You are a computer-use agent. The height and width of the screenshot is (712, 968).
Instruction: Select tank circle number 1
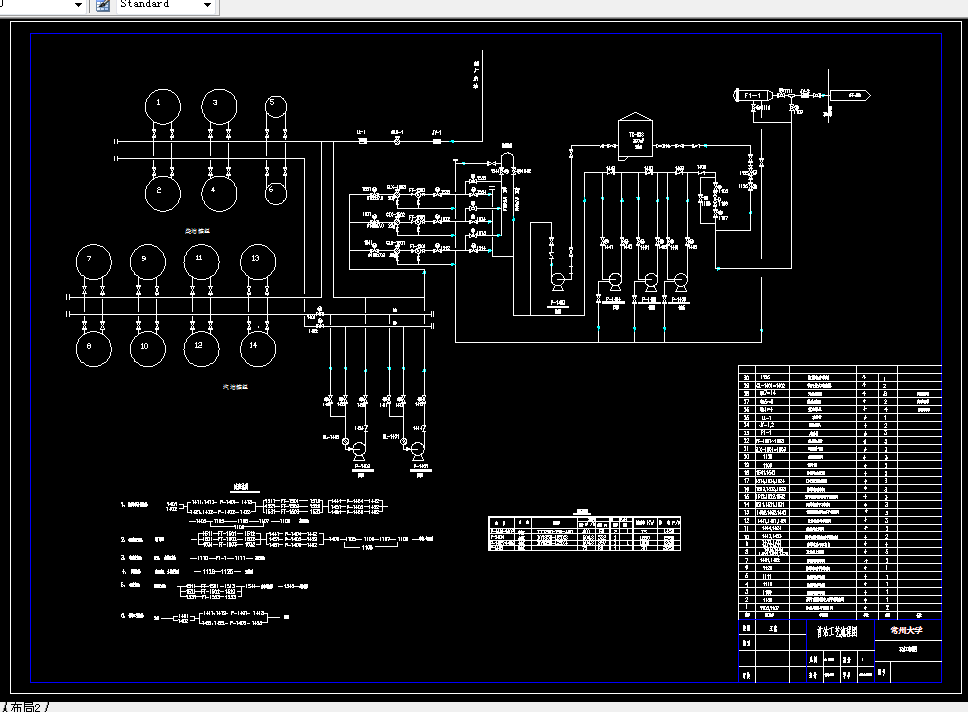[163, 107]
